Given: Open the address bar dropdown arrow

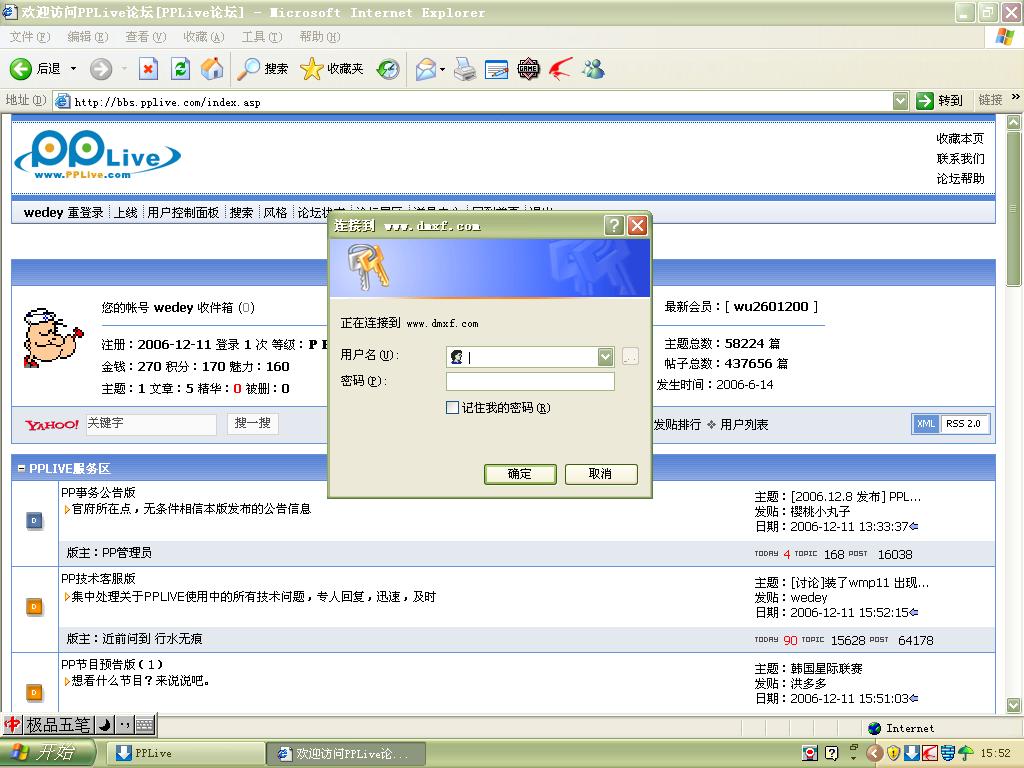Looking at the screenshot, I should 901,101.
